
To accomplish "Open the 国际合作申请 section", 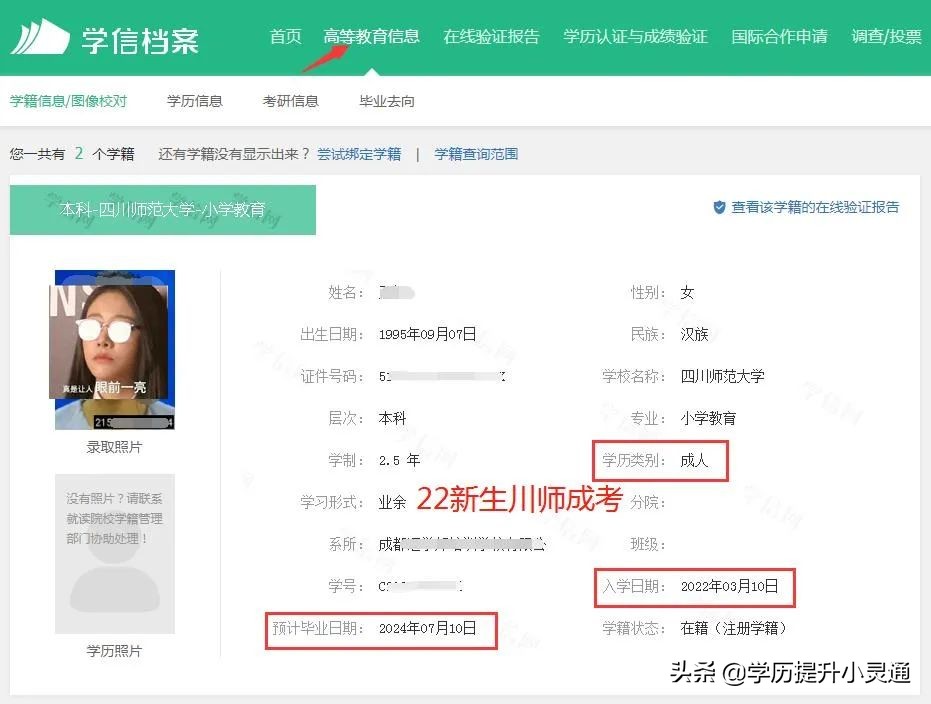I will click(780, 35).
